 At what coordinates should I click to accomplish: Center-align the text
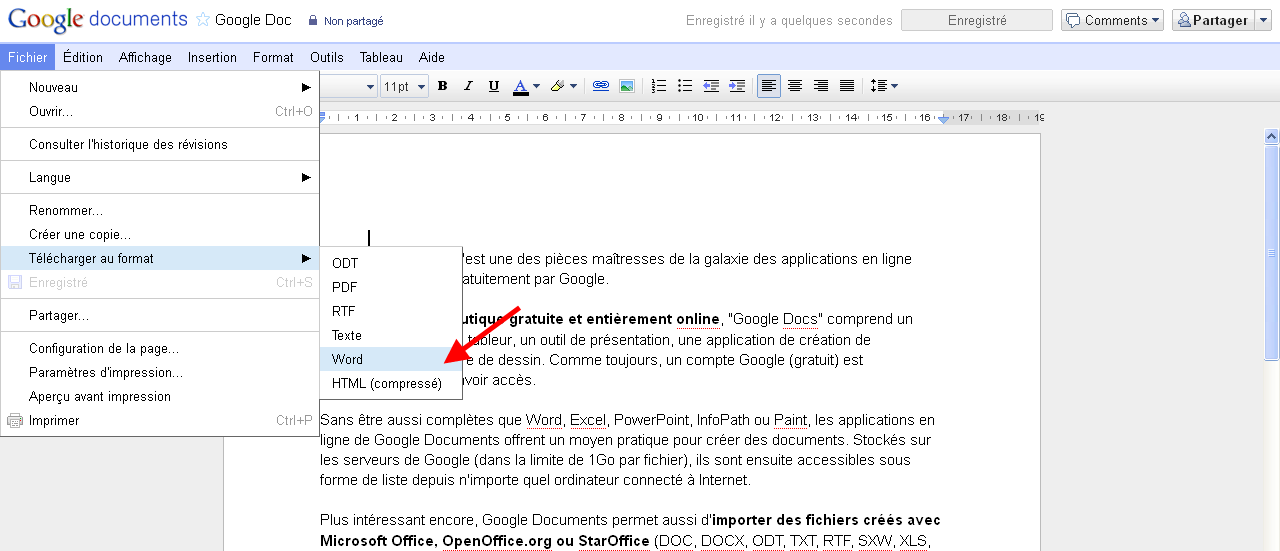795,86
